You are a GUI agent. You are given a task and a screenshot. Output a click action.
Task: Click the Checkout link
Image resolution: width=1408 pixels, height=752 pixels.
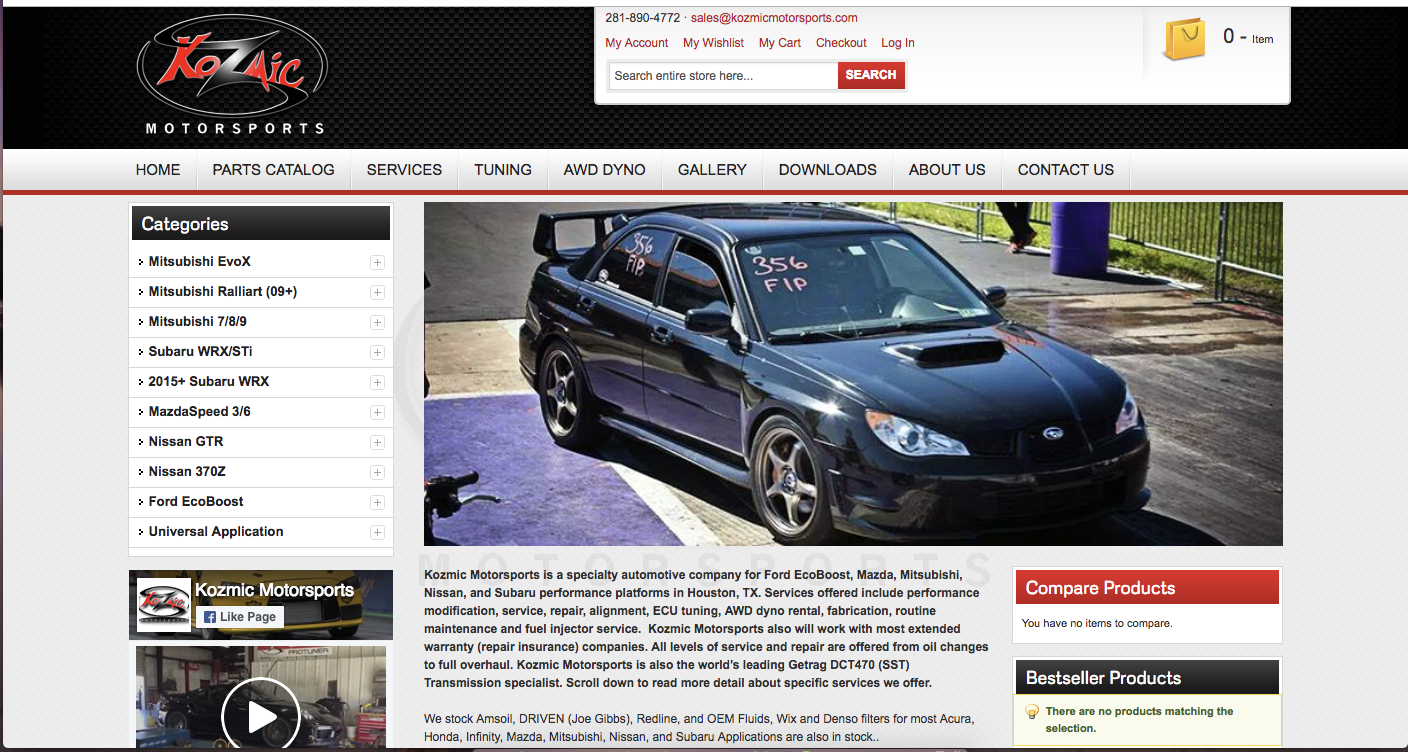click(841, 43)
